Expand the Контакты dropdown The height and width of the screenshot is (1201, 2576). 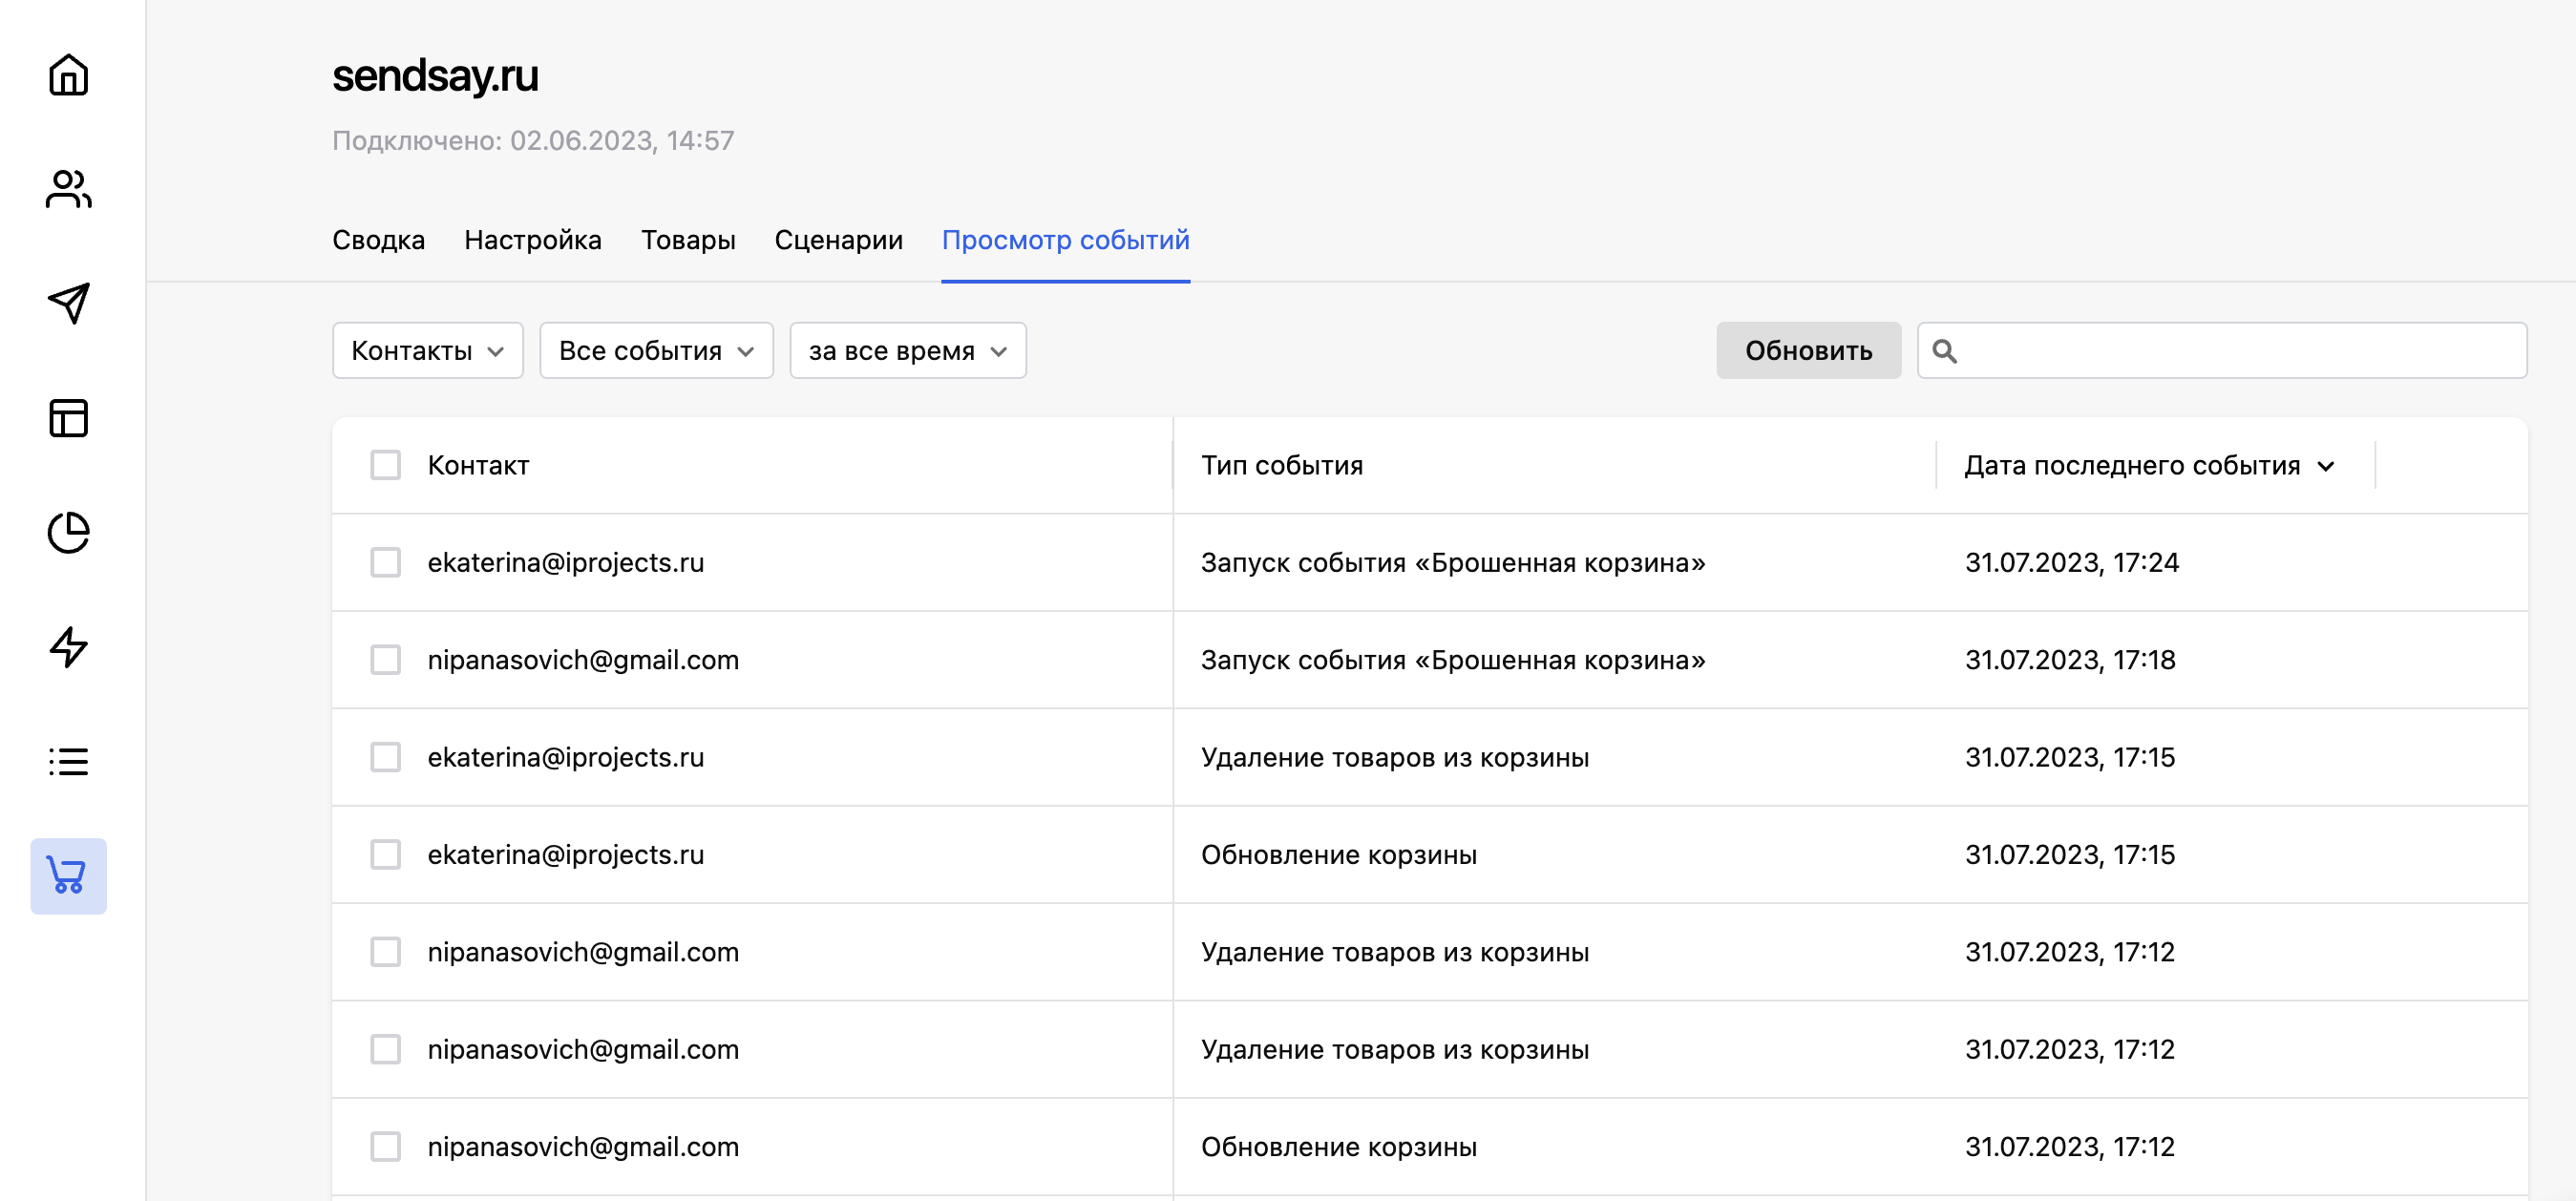pos(427,351)
